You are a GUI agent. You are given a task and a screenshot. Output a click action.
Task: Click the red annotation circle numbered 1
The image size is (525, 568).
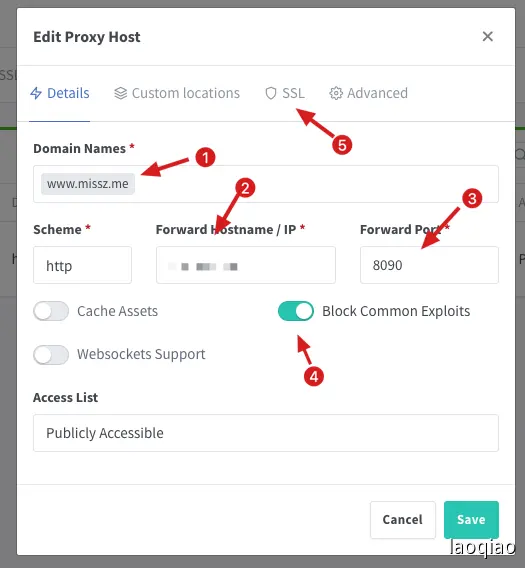(x=205, y=158)
